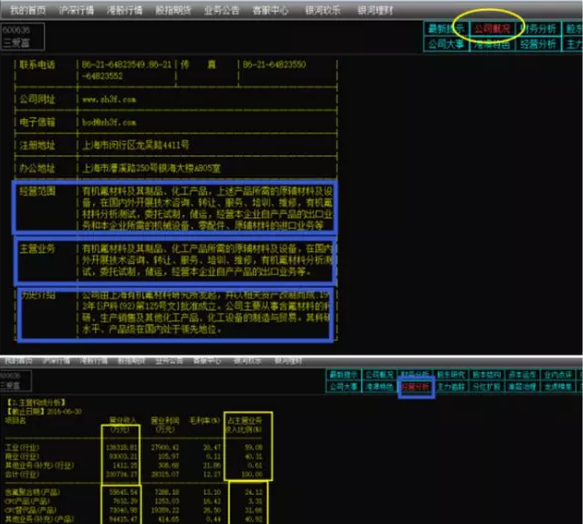Click the 600636 三爱富 stock code box beside the circled 公司概况 tab
Viewport: 583px width, 524px height.
point(22,36)
